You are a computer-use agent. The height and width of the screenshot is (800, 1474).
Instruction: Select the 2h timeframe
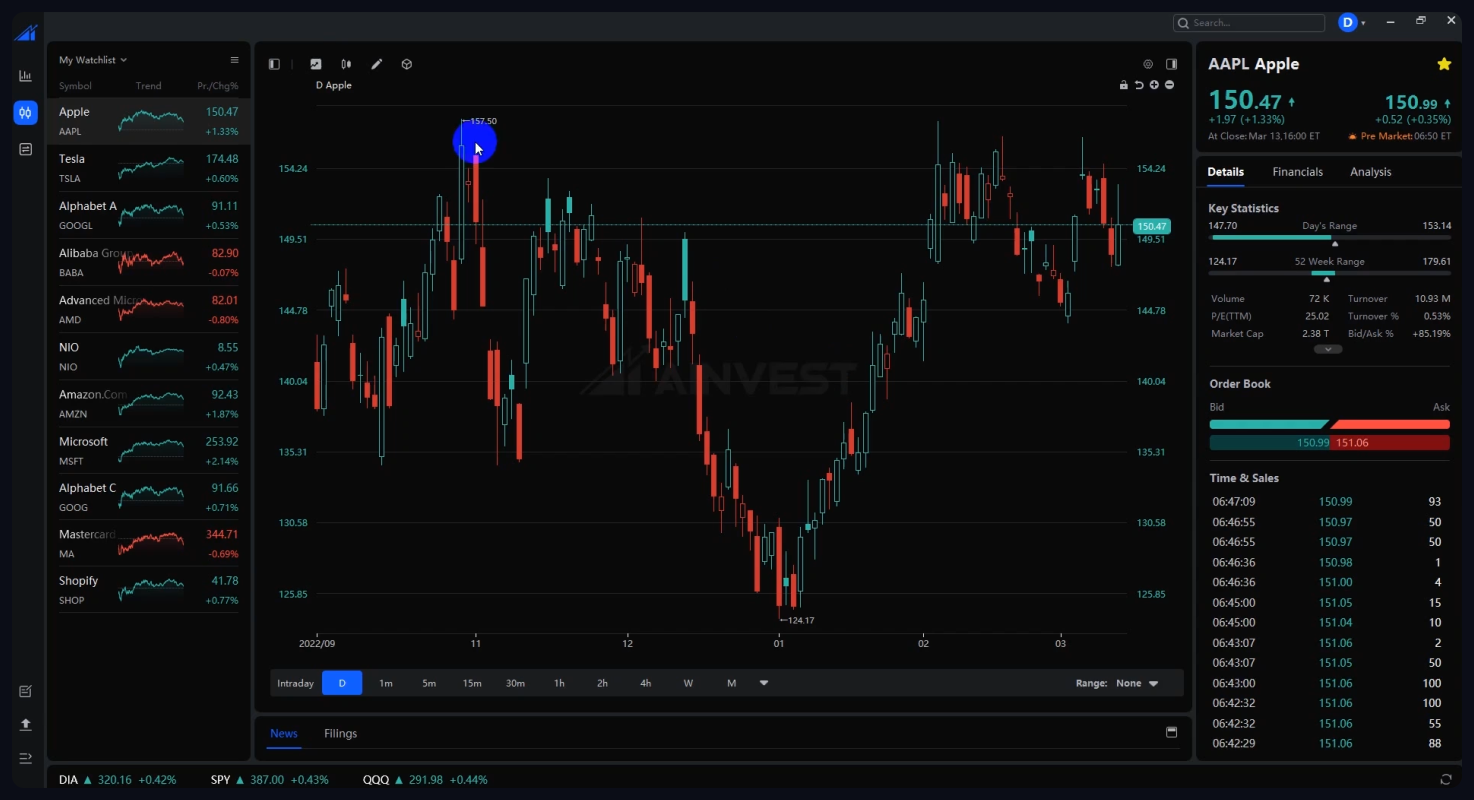[602, 683]
